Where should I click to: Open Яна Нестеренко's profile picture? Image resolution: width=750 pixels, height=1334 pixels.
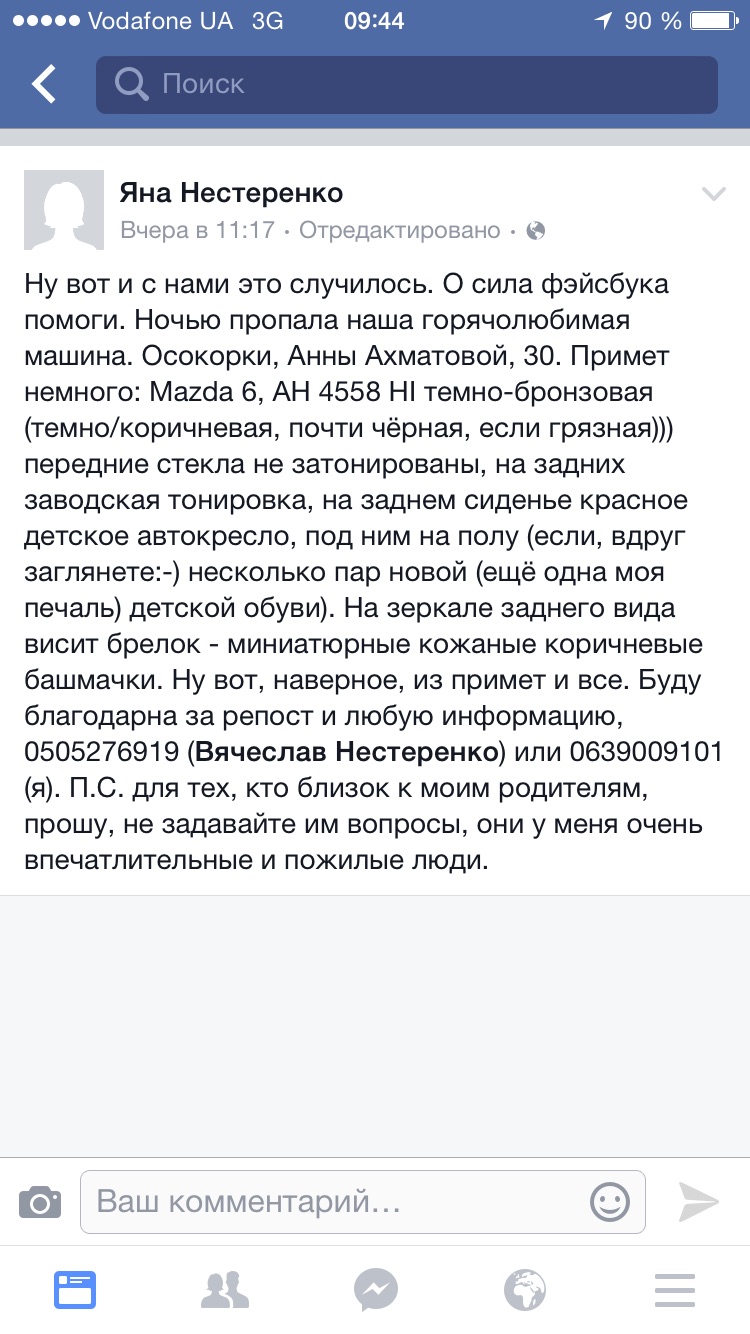tap(64, 210)
